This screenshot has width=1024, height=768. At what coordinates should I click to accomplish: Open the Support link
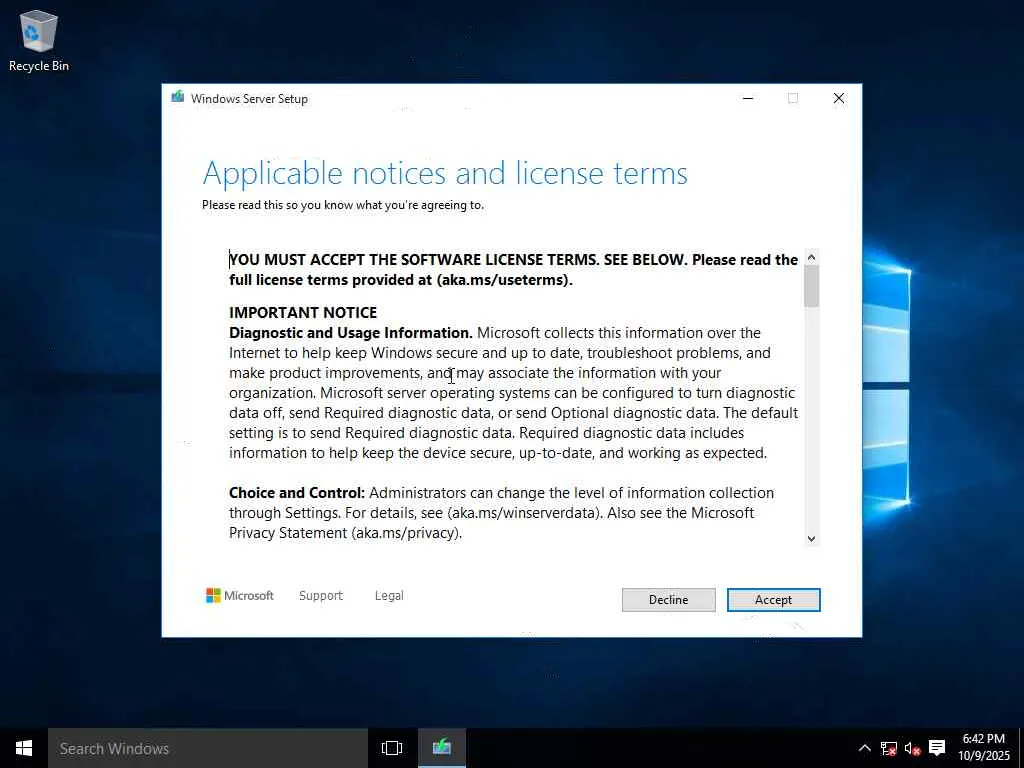point(321,596)
